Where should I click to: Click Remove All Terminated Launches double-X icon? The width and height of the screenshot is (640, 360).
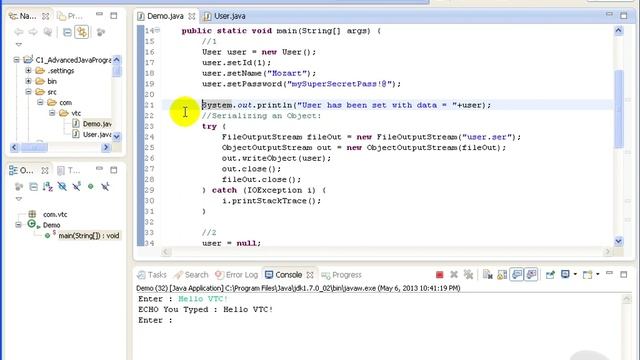click(x=468, y=275)
